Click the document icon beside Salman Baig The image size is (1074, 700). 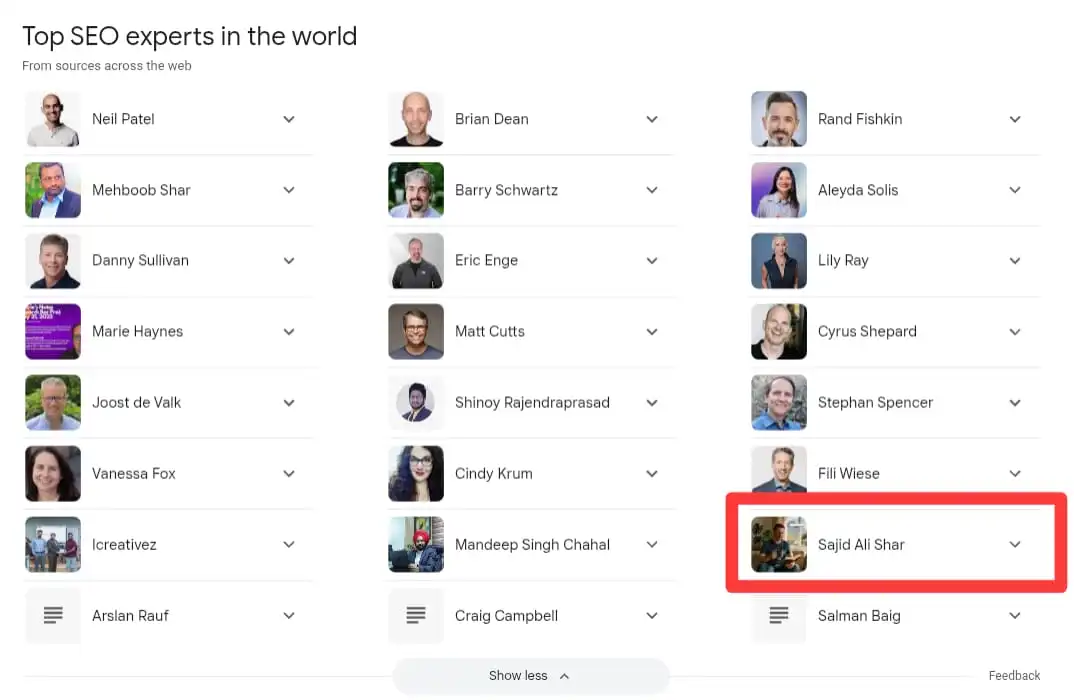coord(779,616)
